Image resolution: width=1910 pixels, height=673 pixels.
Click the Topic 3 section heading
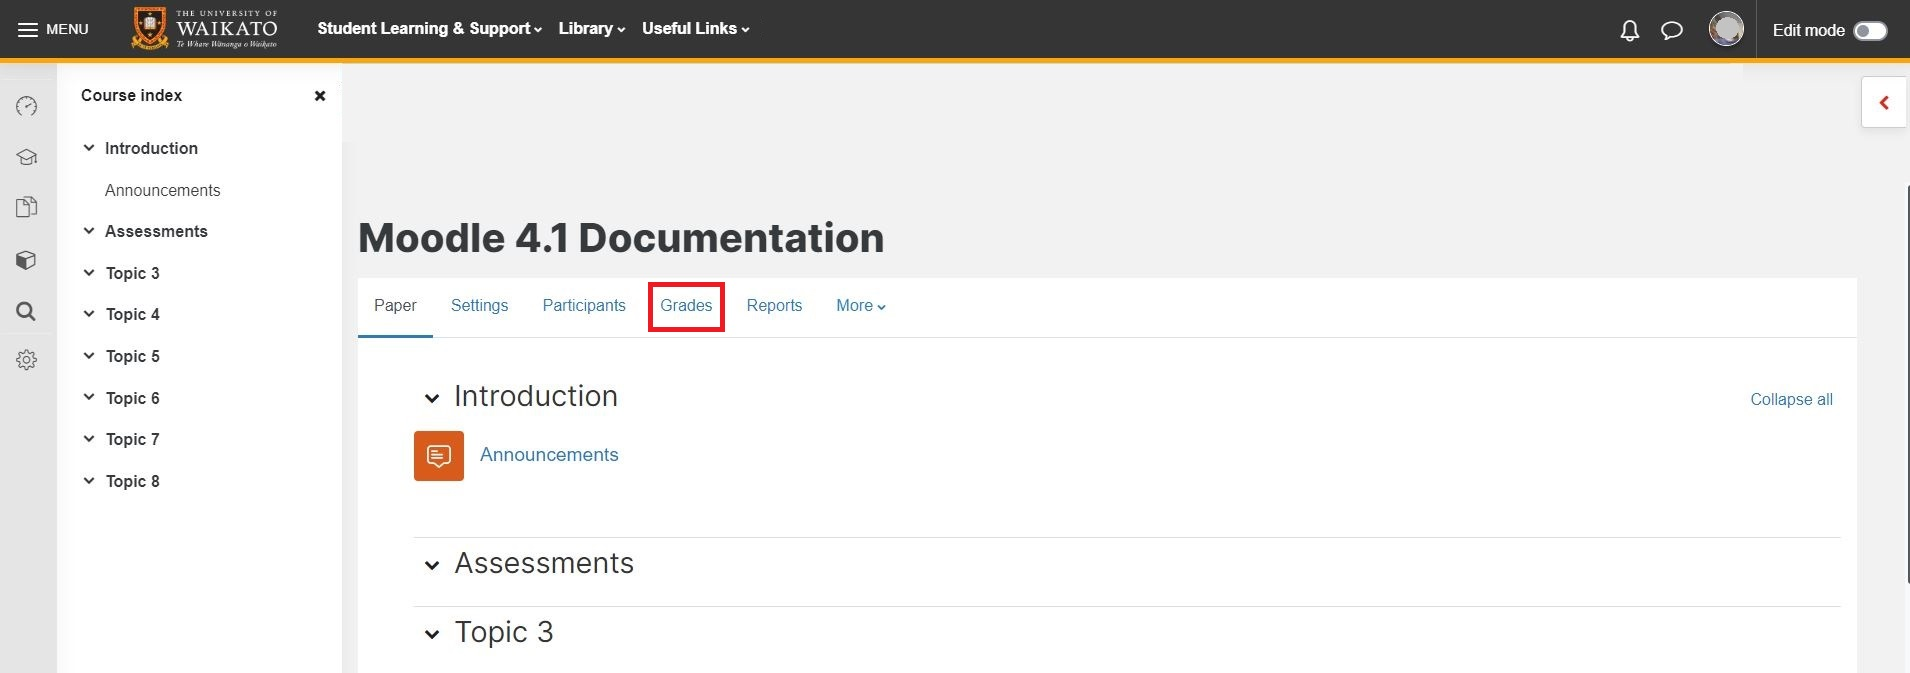pos(504,633)
